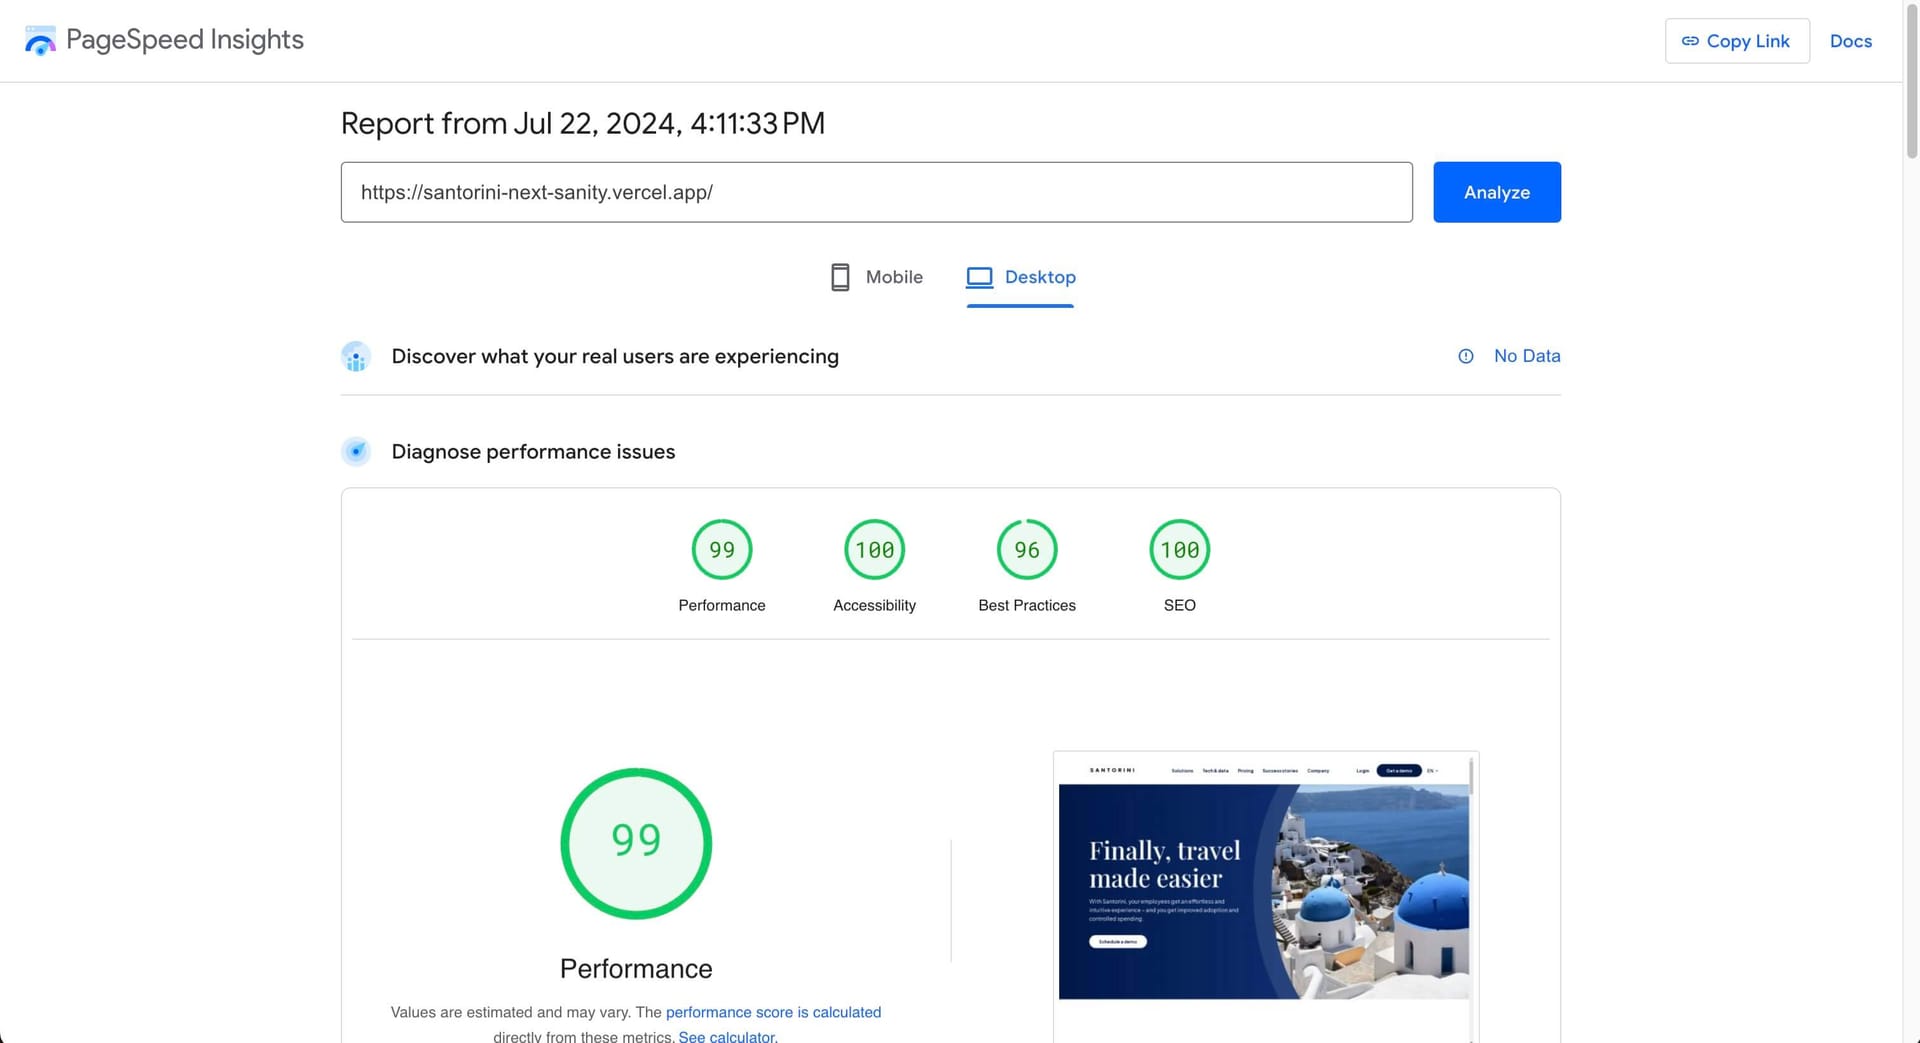This screenshot has width=1920, height=1043.
Task: Click the green SEO score circle
Action: (x=1180, y=549)
